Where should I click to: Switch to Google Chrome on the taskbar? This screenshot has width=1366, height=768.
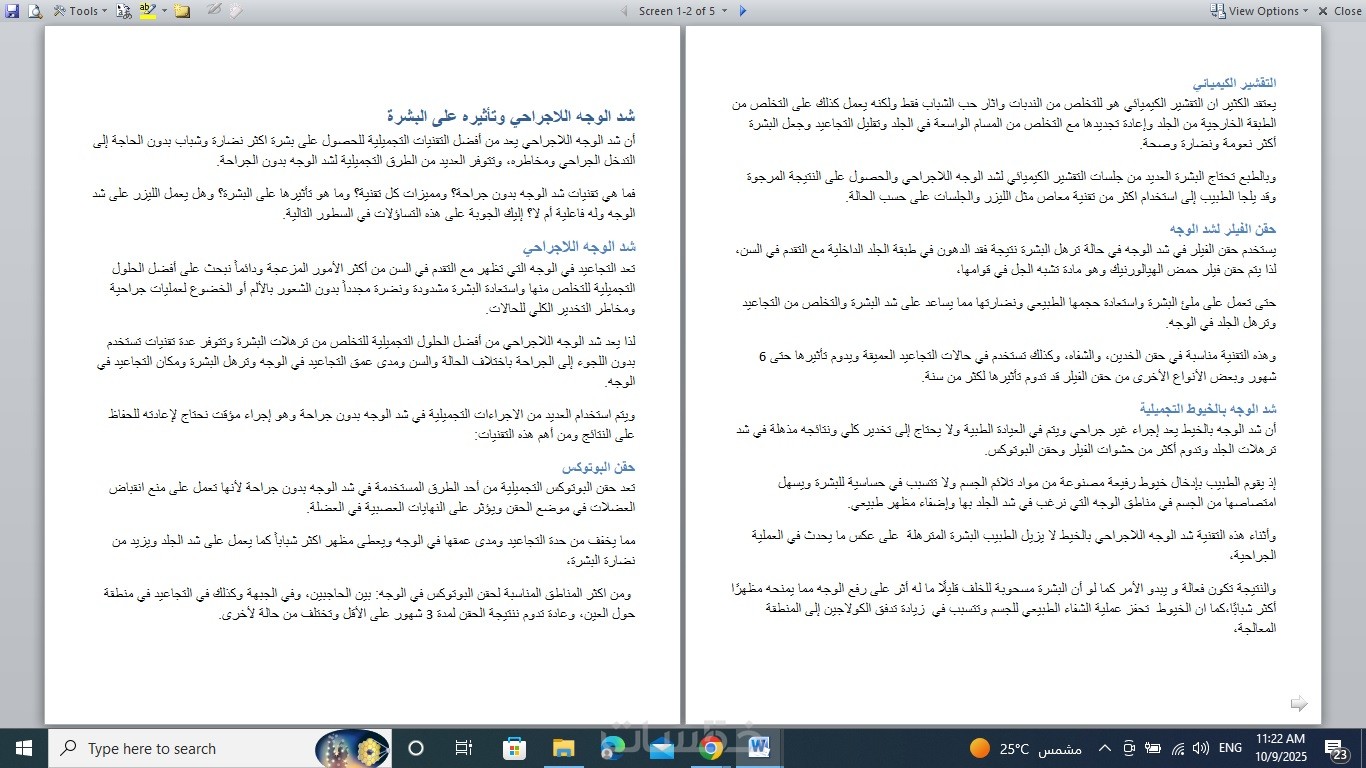tap(711, 748)
